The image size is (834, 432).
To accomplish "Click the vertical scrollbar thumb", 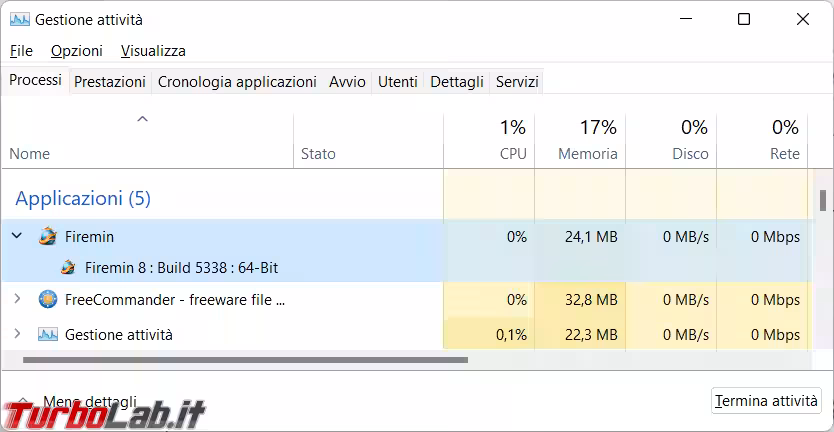I will tap(823, 200).
